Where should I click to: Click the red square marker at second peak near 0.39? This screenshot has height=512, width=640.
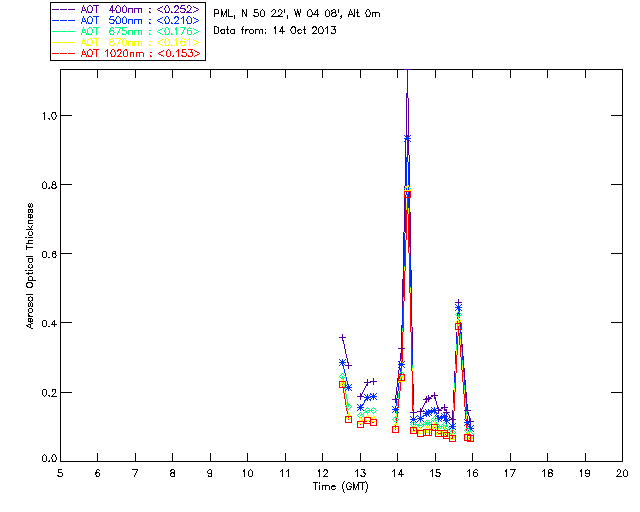458,326
